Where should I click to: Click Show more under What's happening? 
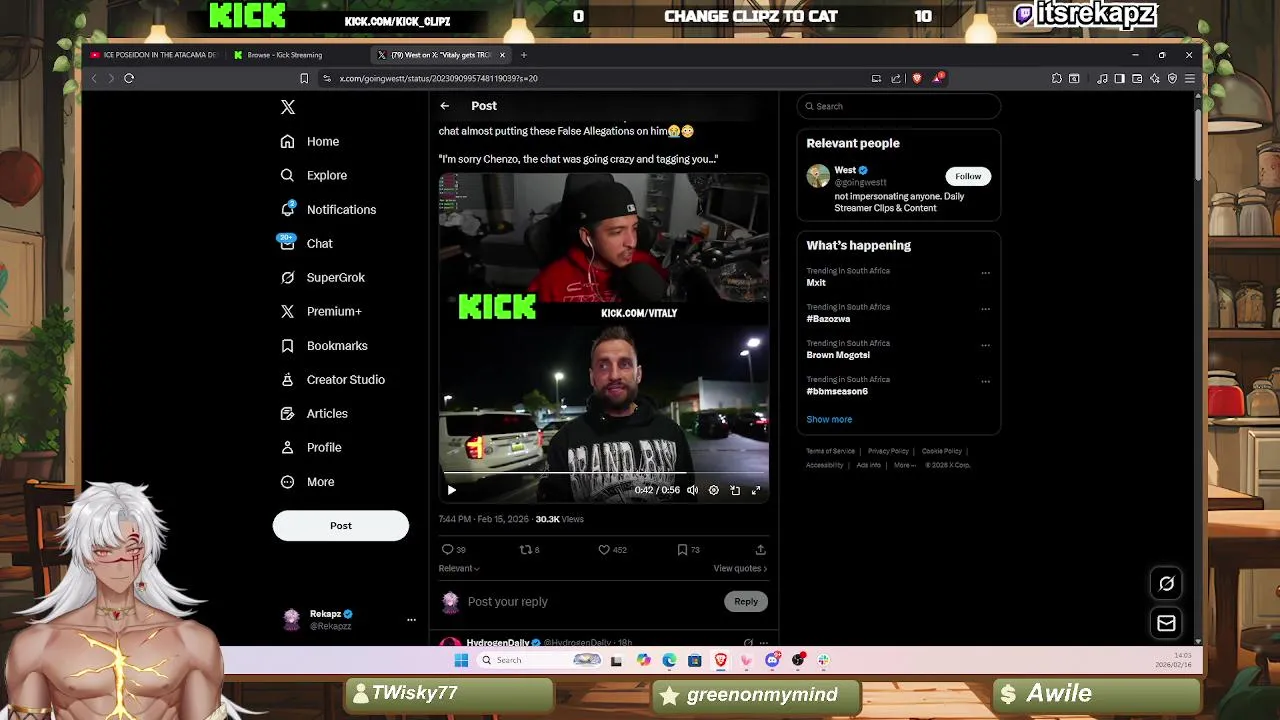click(x=829, y=420)
